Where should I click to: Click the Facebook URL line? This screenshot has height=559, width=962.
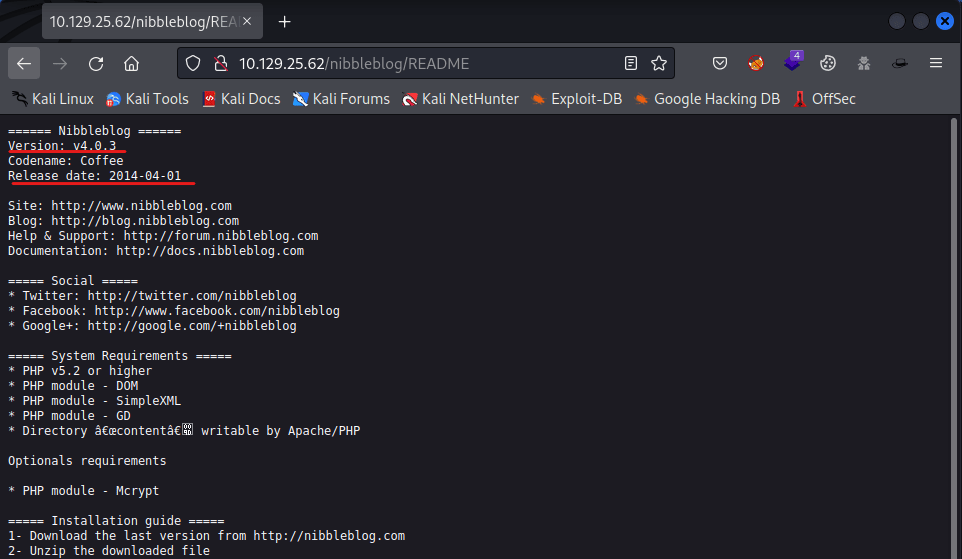point(174,310)
